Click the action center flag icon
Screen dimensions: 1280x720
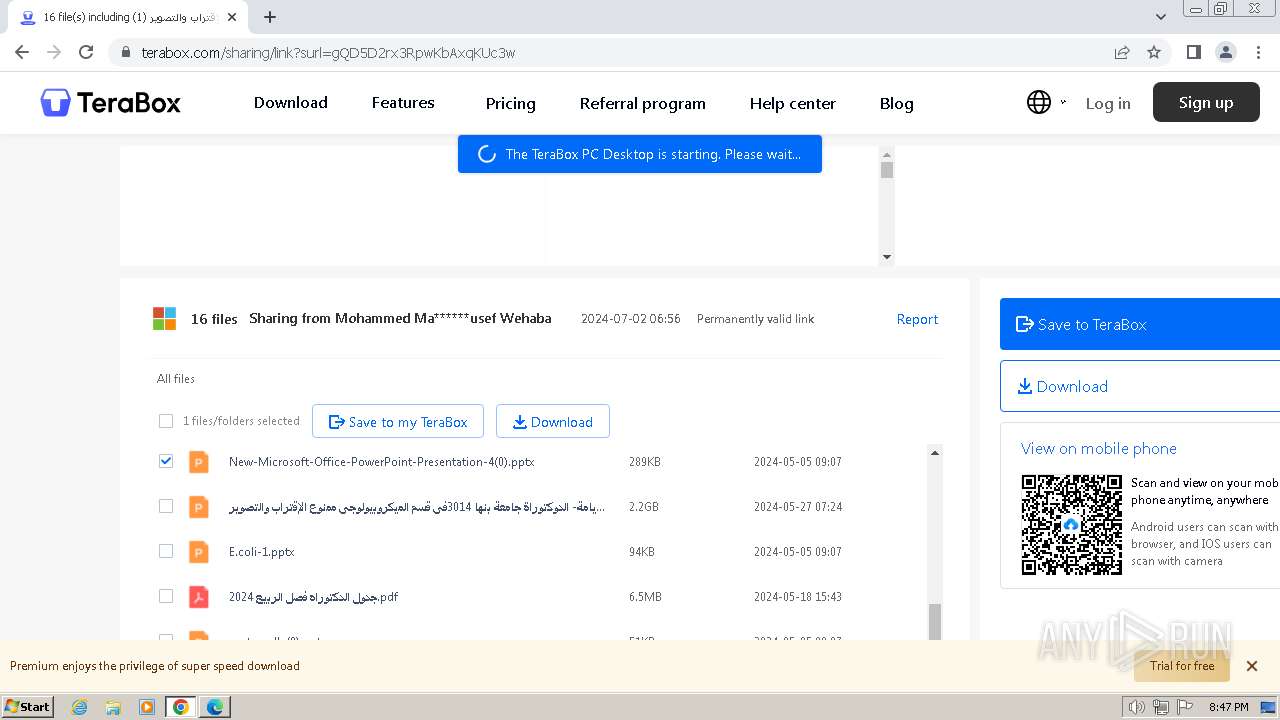[1185, 707]
